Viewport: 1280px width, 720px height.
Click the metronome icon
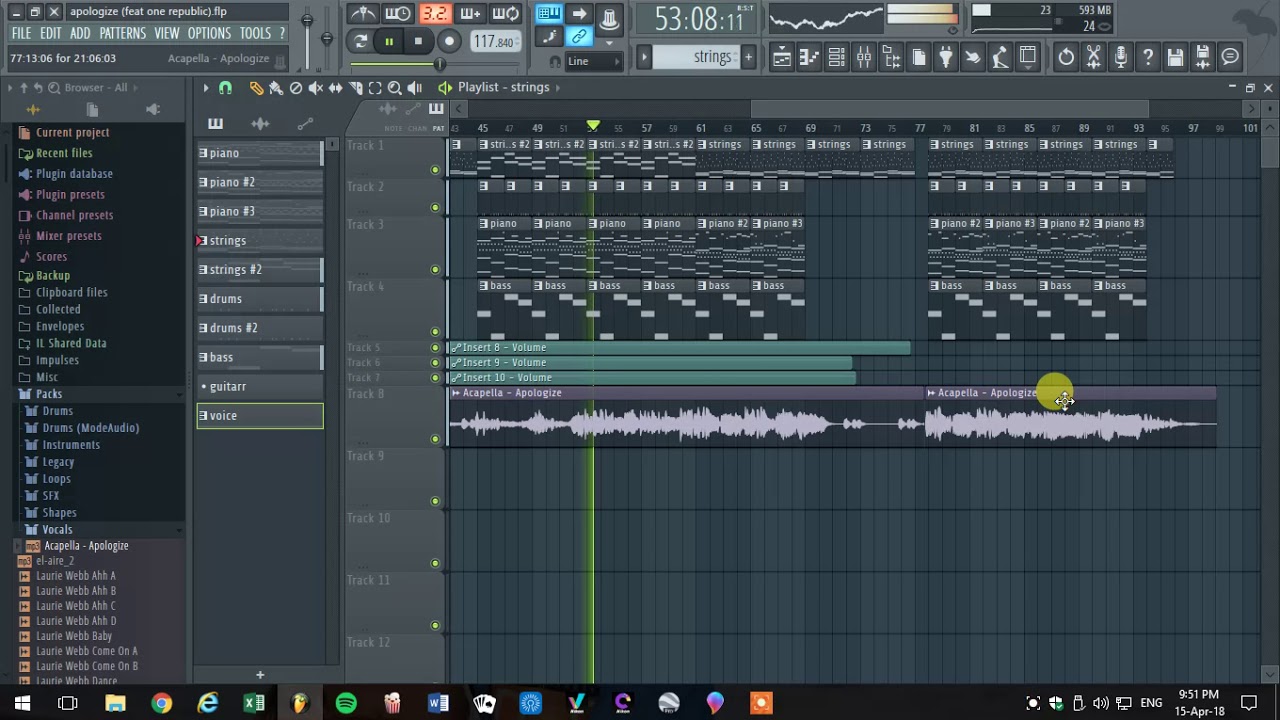[363, 14]
